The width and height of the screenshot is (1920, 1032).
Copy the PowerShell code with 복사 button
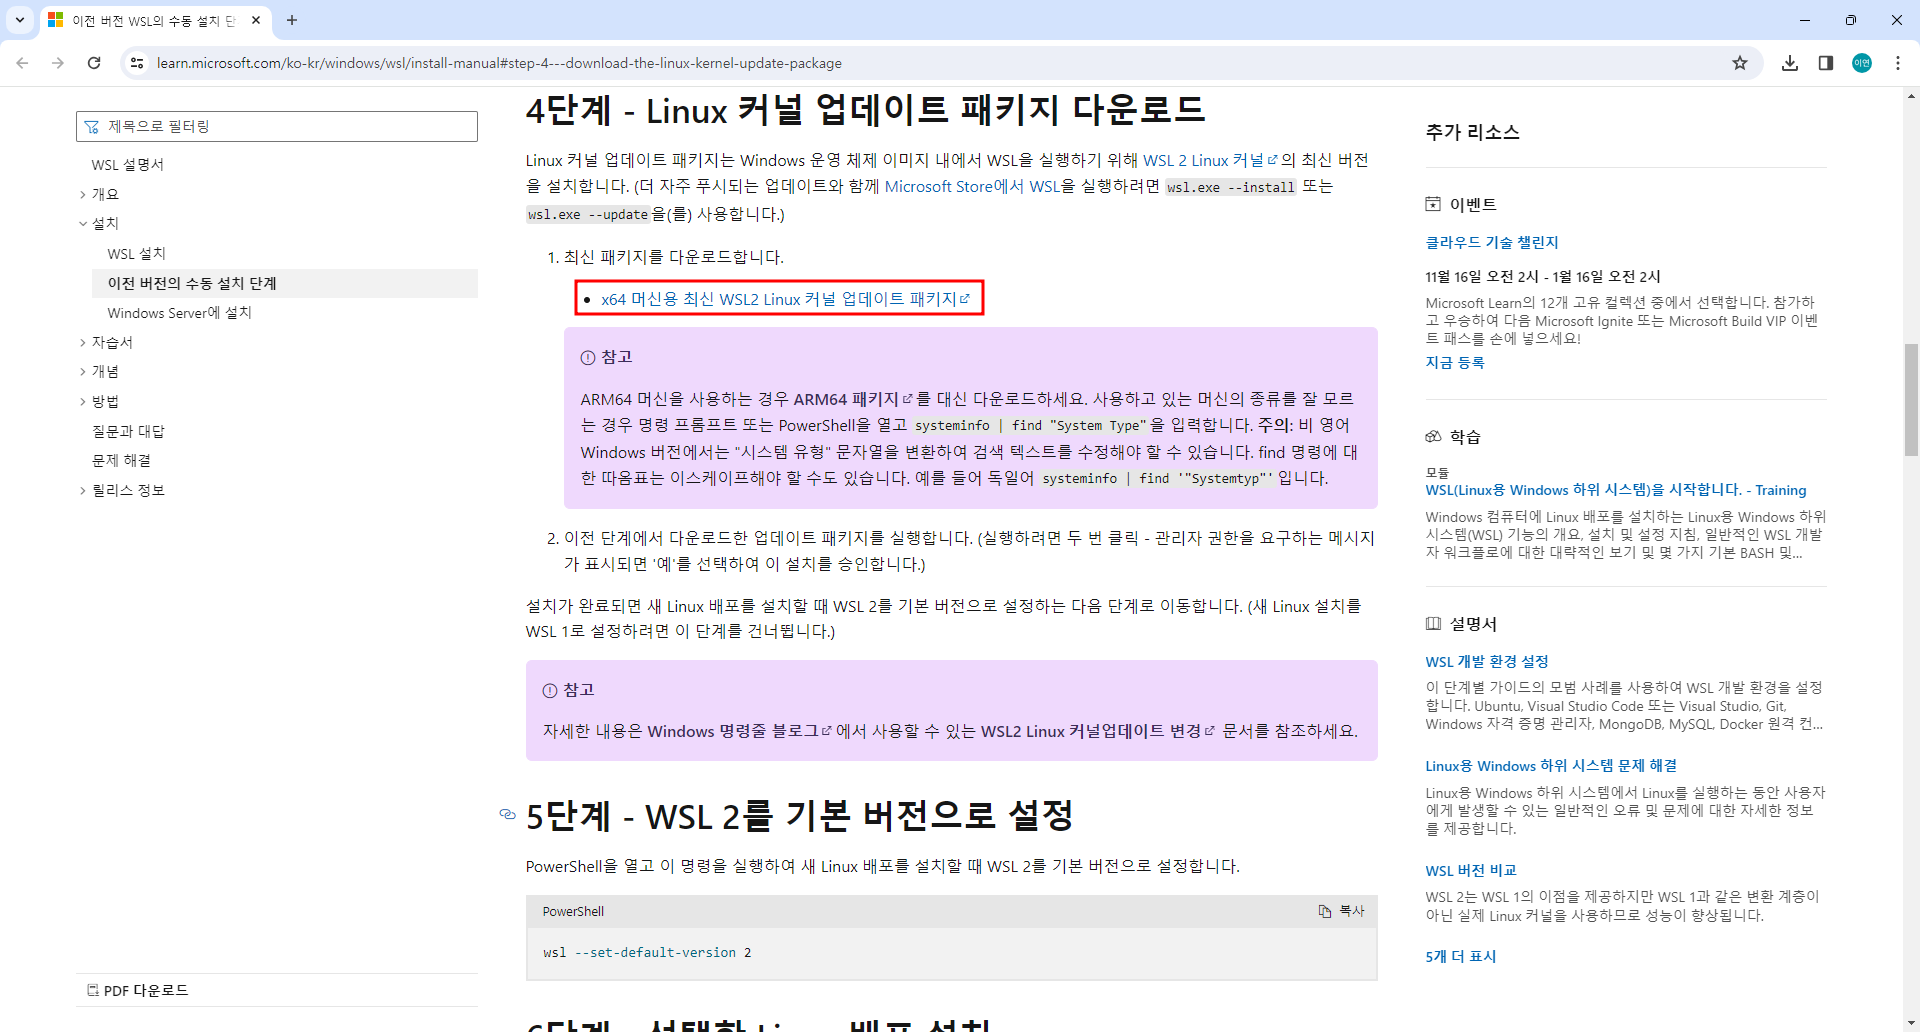1341,911
